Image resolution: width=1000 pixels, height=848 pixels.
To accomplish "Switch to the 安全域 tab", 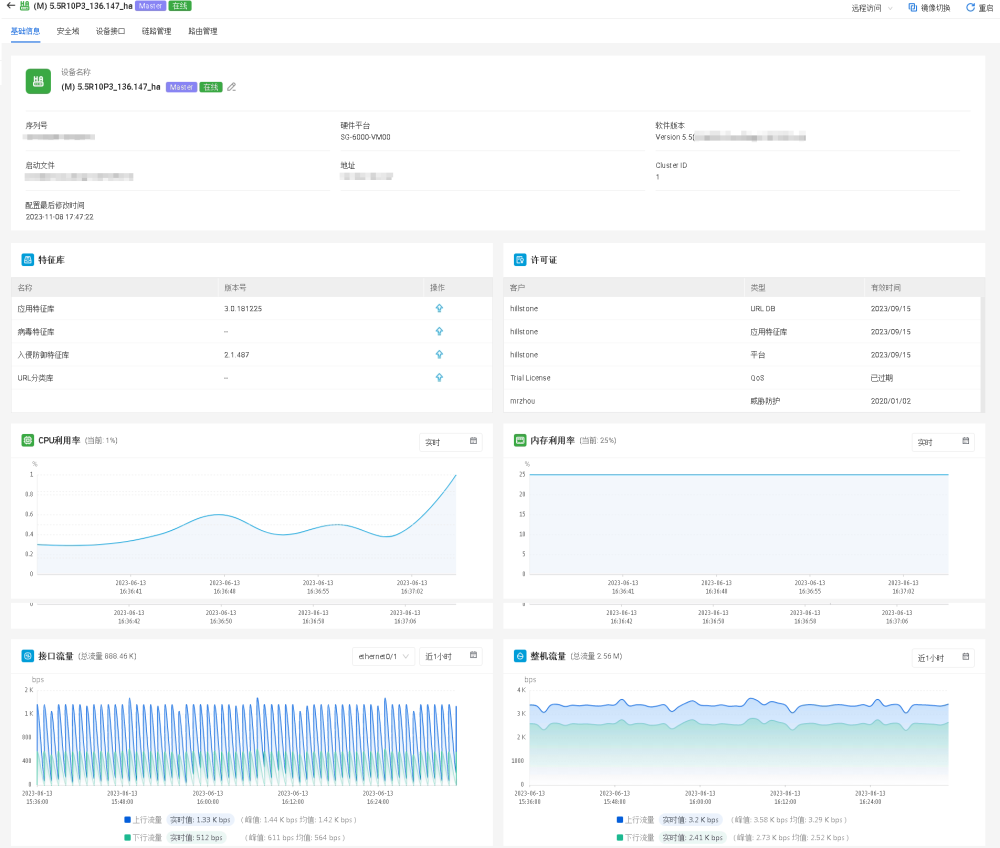I will point(68,31).
